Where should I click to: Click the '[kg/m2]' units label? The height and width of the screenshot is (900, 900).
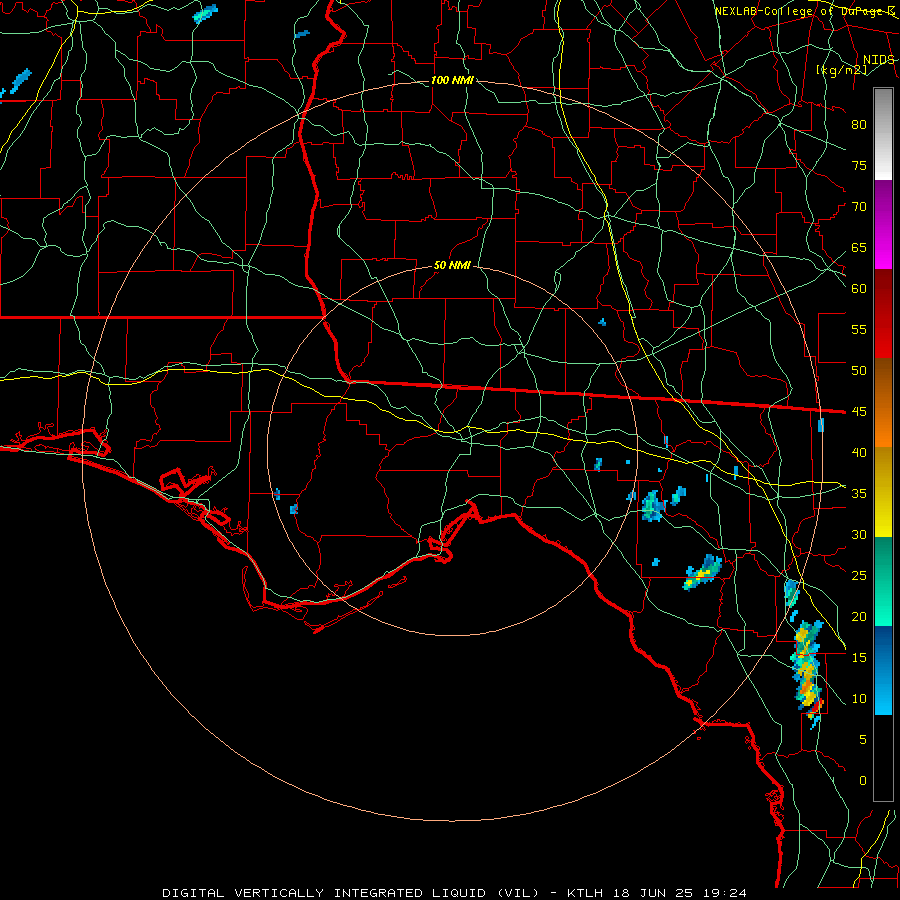(x=841, y=70)
